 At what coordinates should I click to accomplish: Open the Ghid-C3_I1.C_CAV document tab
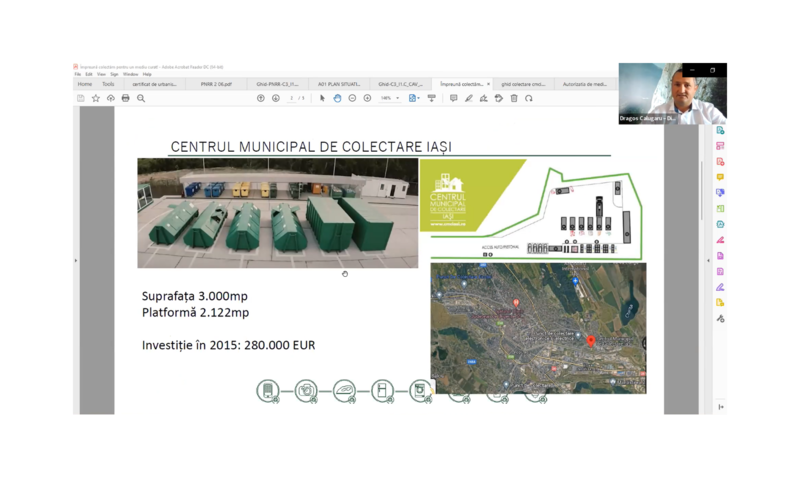tap(400, 84)
